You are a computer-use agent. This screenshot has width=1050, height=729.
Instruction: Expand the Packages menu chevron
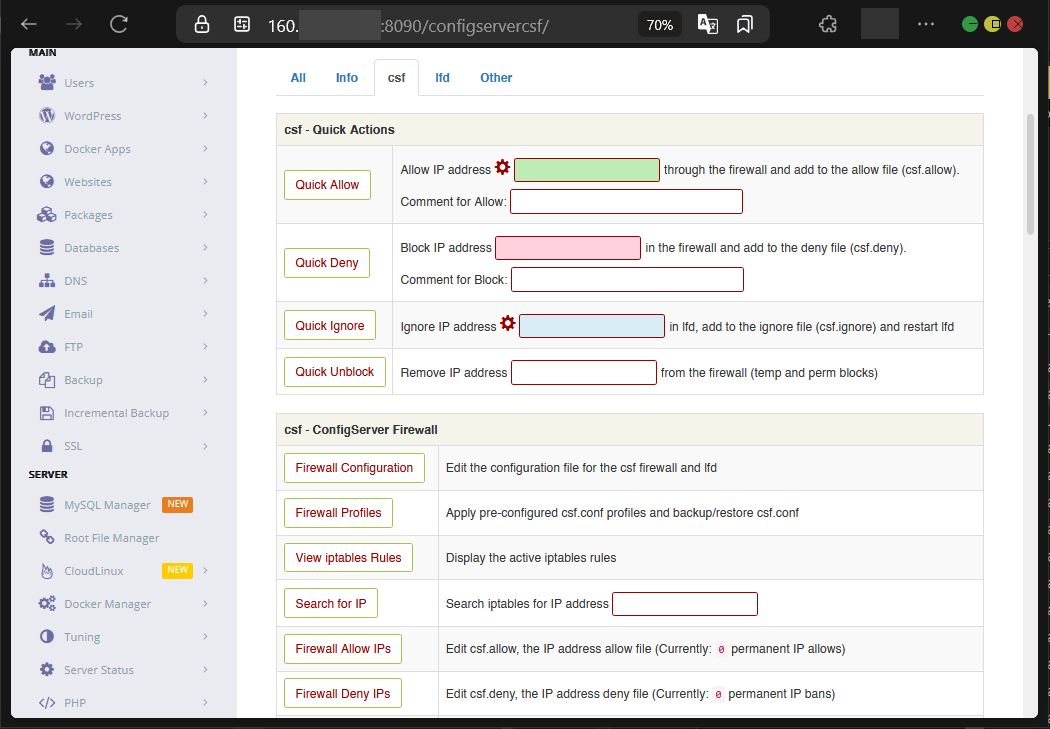click(x=206, y=214)
